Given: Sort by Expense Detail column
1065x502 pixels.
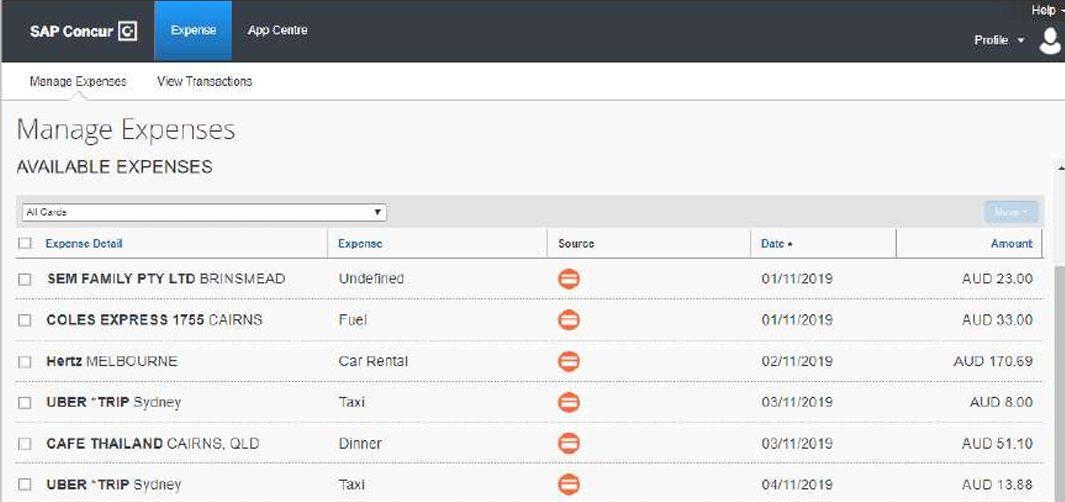Looking at the screenshot, I should coord(84,243).
